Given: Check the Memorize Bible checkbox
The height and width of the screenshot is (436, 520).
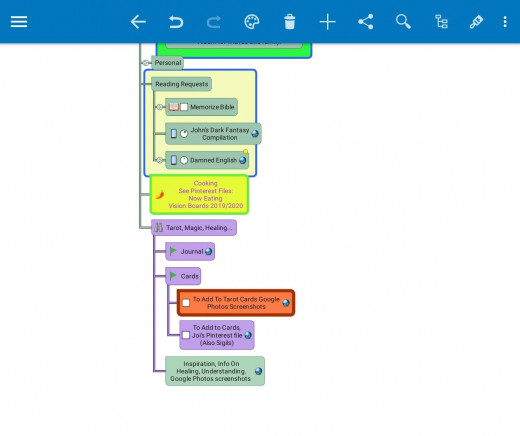Looking at the screenshot, I should (x=184, y=107).
